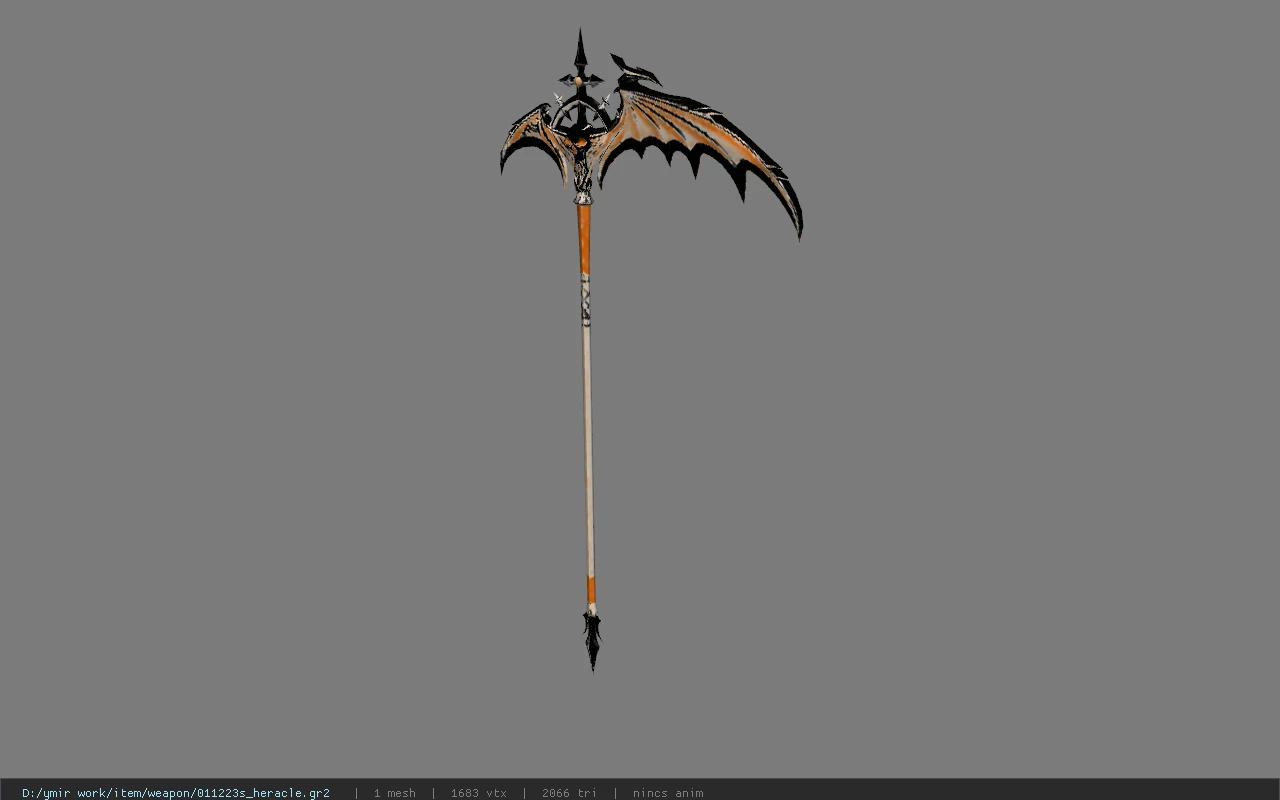
Task: Click the '1683 vtx' vertex count
Action: (478, 793)
